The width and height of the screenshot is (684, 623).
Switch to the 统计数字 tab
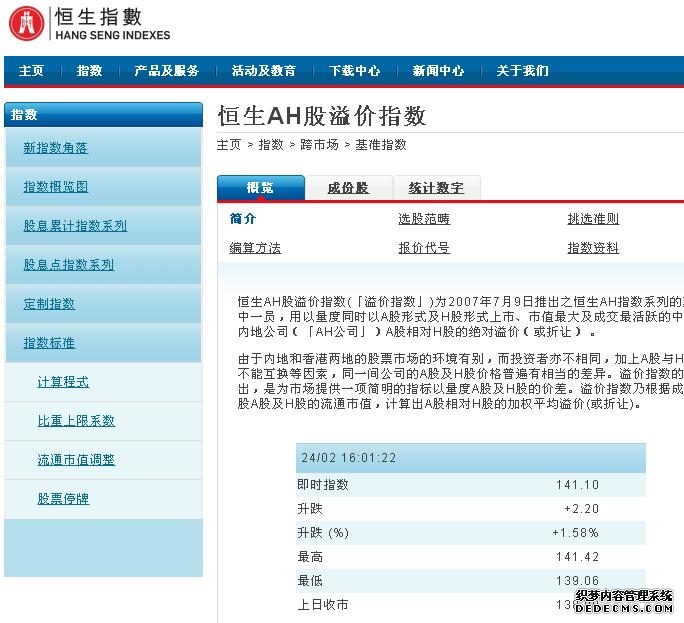point(436,188)
